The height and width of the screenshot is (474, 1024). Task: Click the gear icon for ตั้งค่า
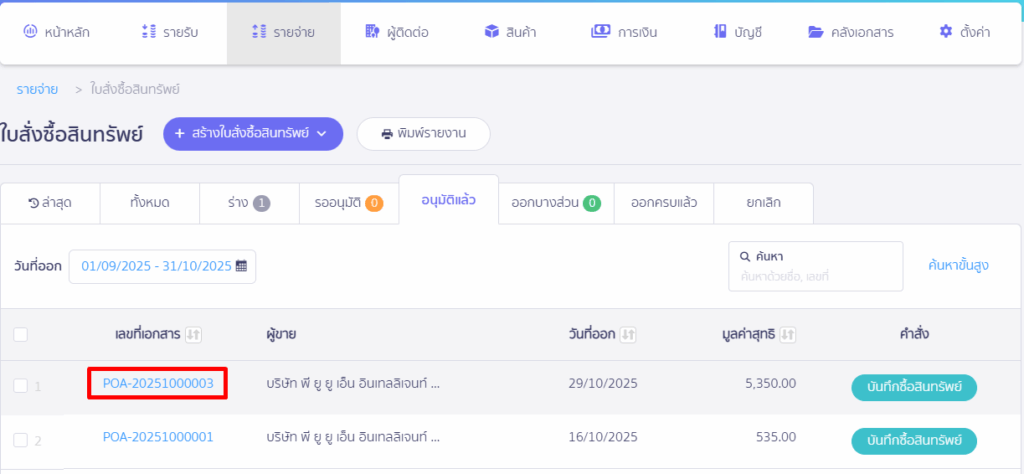[x=946, y=32]
